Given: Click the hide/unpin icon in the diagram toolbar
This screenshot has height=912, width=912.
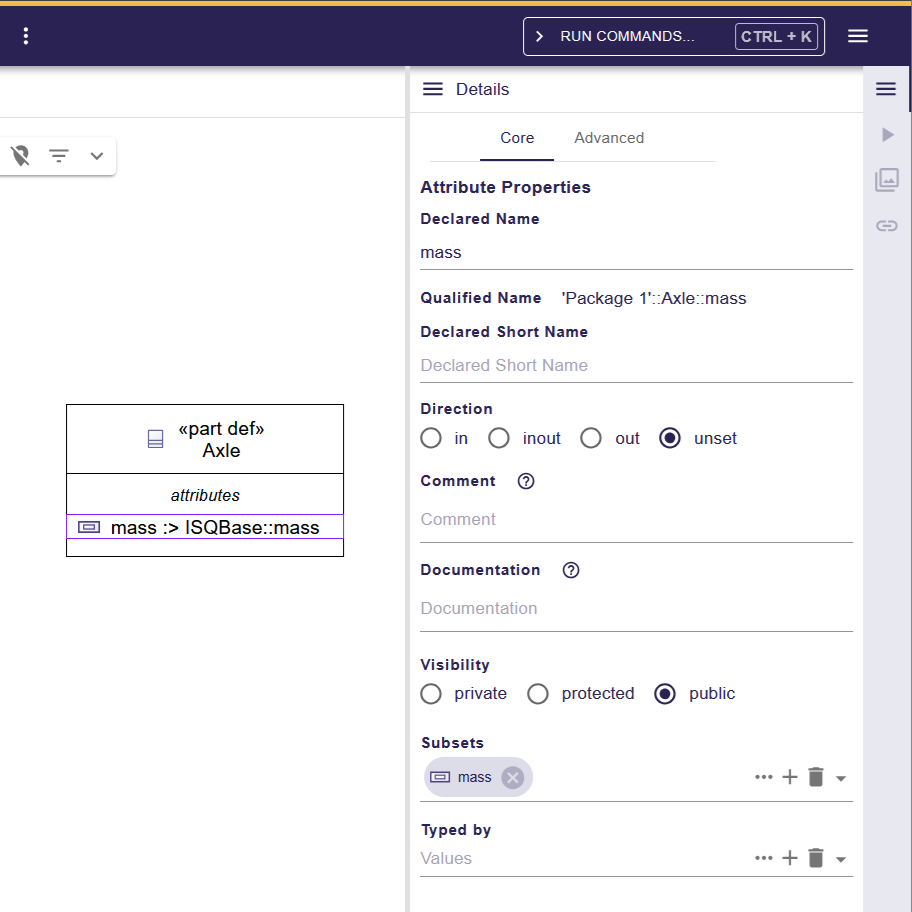Looking at the screenshot, I should coord(20,156).
